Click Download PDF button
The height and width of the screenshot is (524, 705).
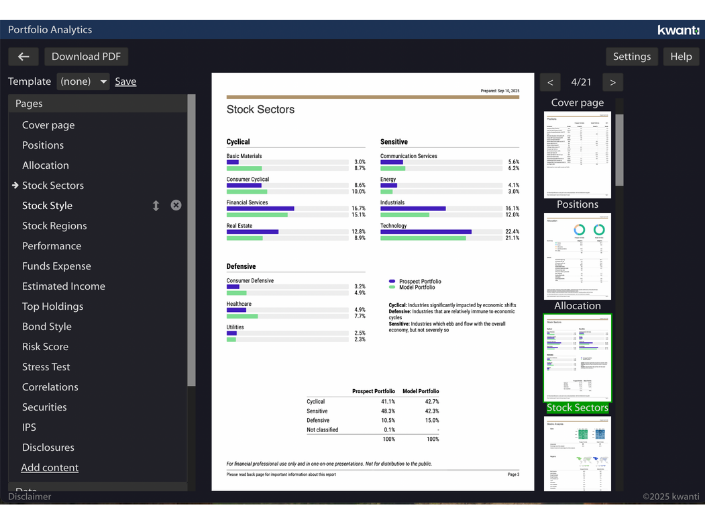(90, 57)
